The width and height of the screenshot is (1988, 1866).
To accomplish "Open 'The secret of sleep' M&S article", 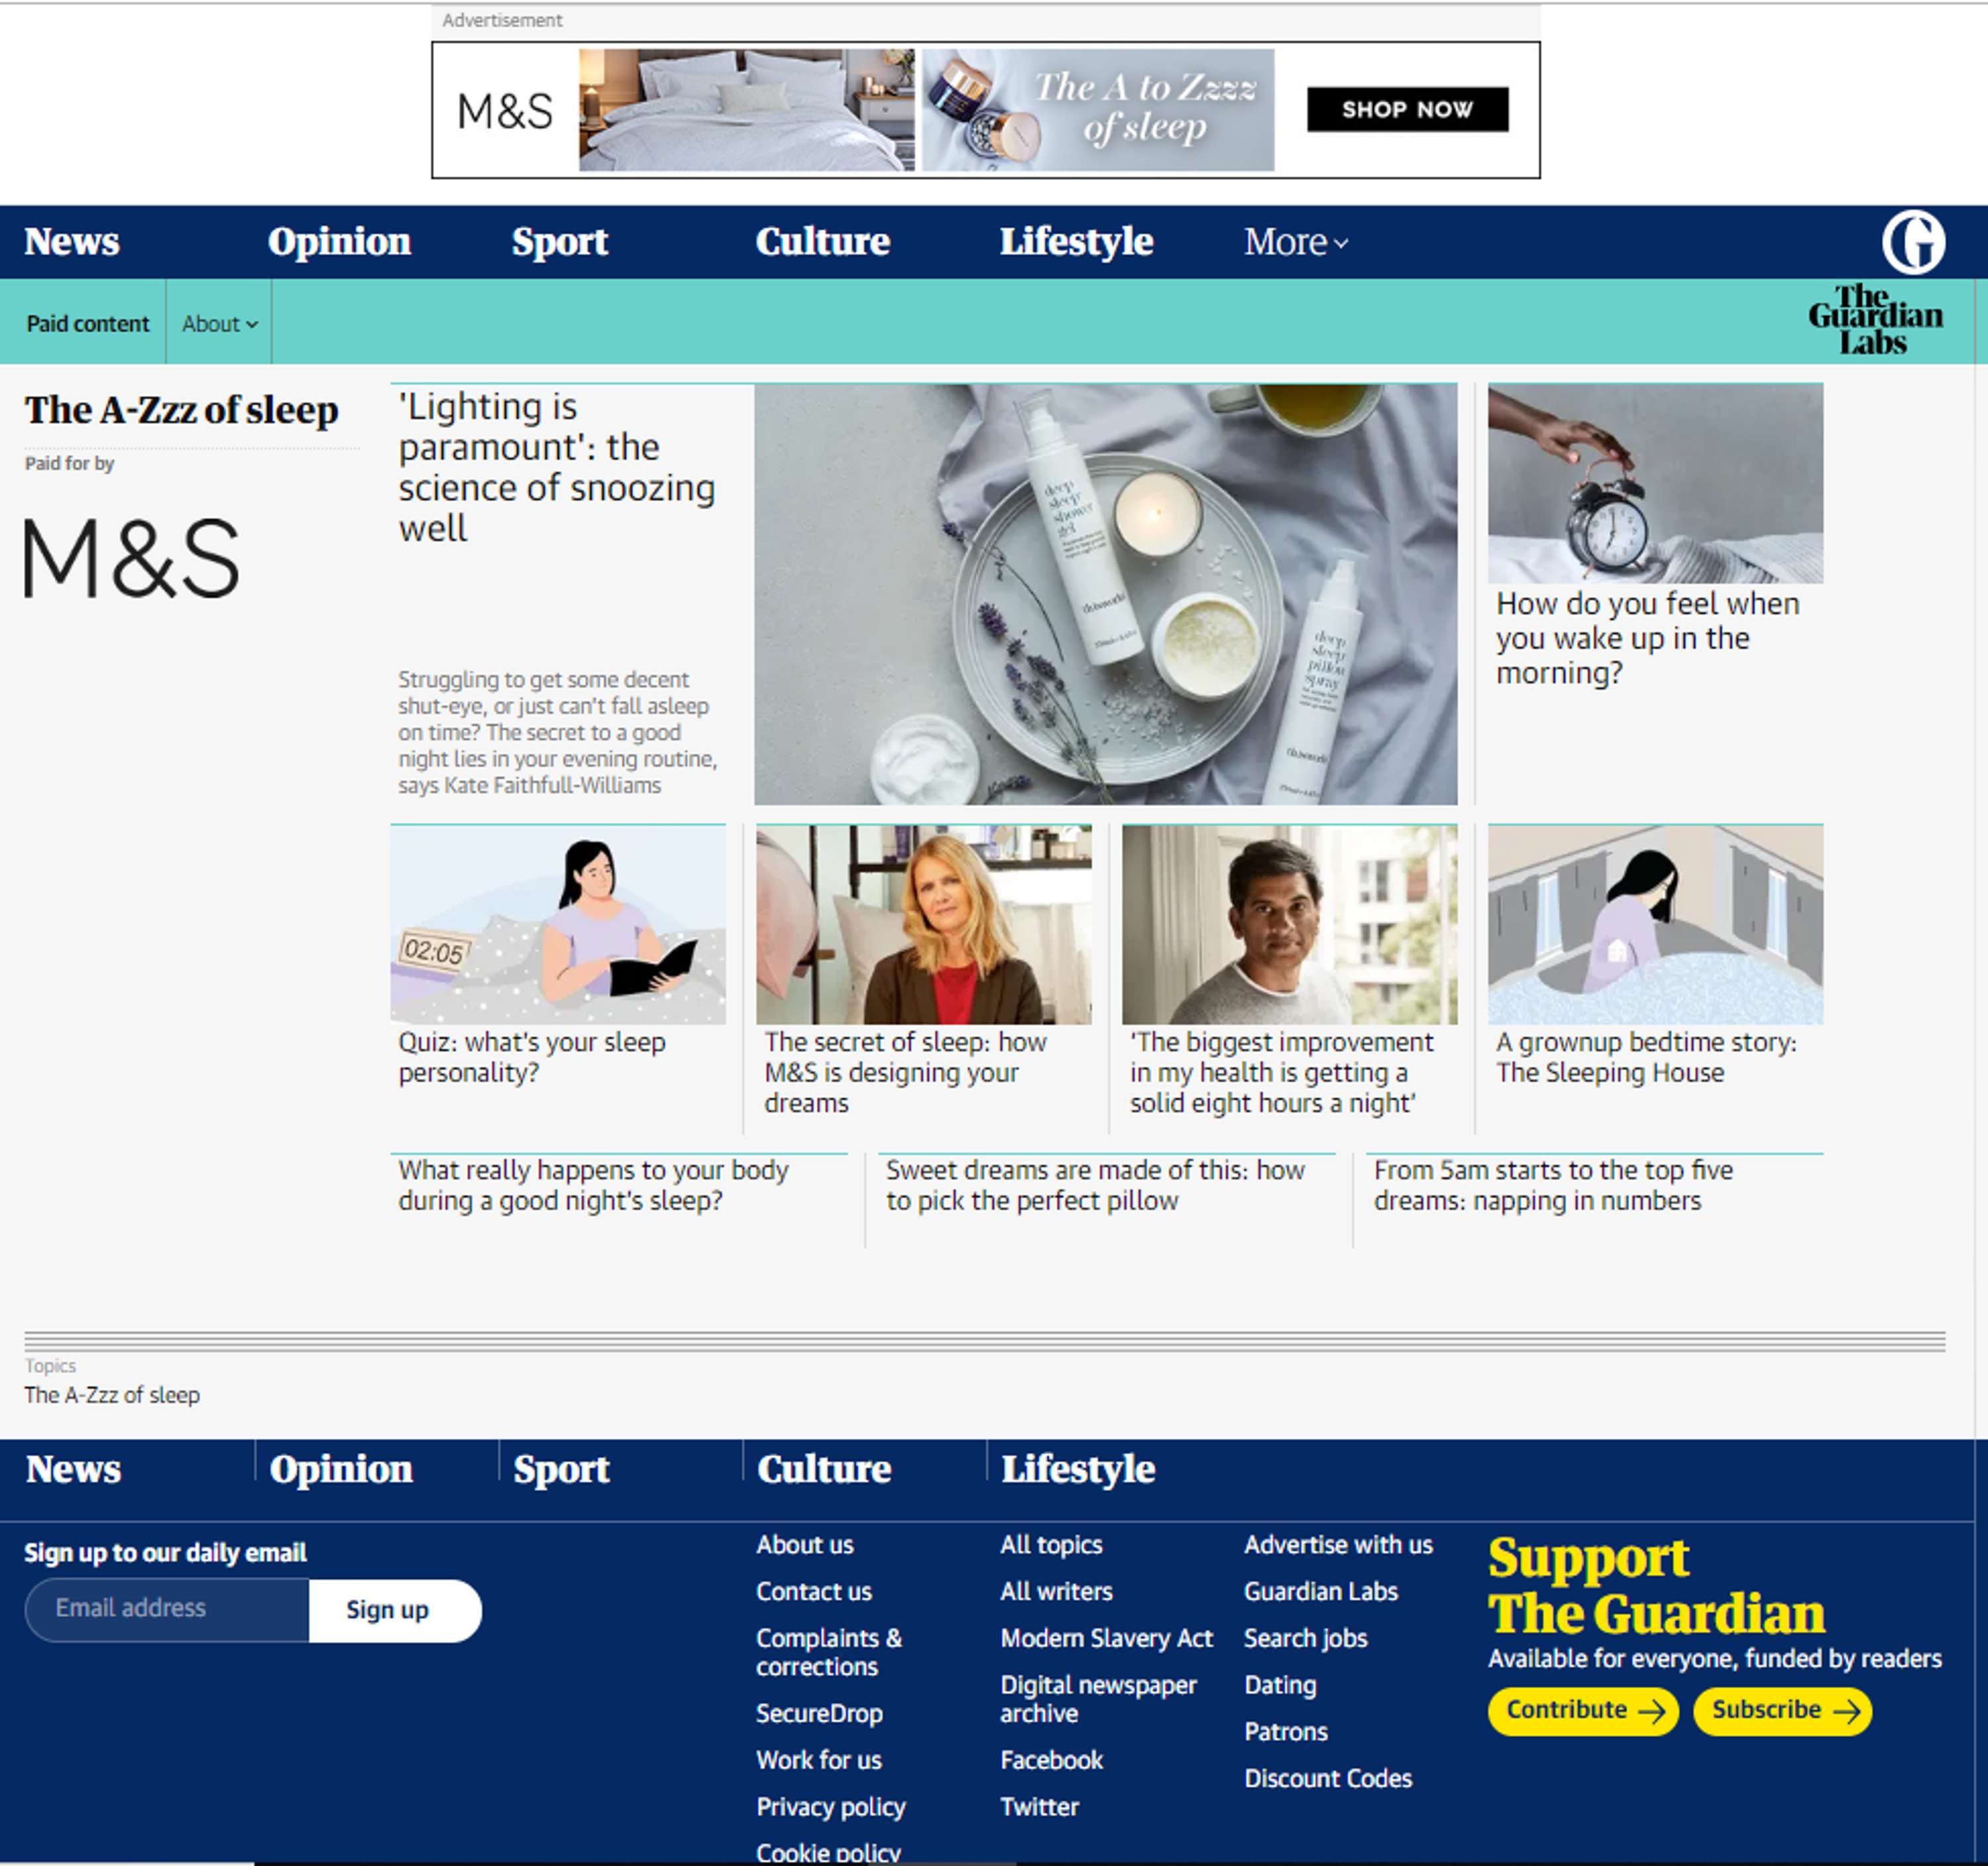I will pyautogui.click(x=906, y=1072).
